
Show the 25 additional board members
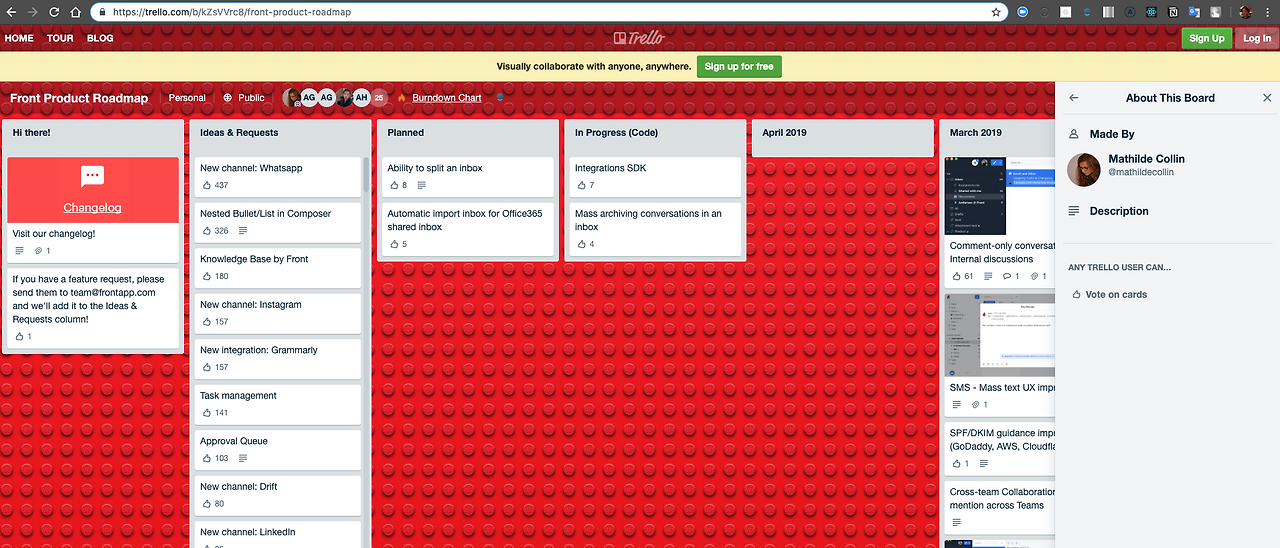pos(379,97)
